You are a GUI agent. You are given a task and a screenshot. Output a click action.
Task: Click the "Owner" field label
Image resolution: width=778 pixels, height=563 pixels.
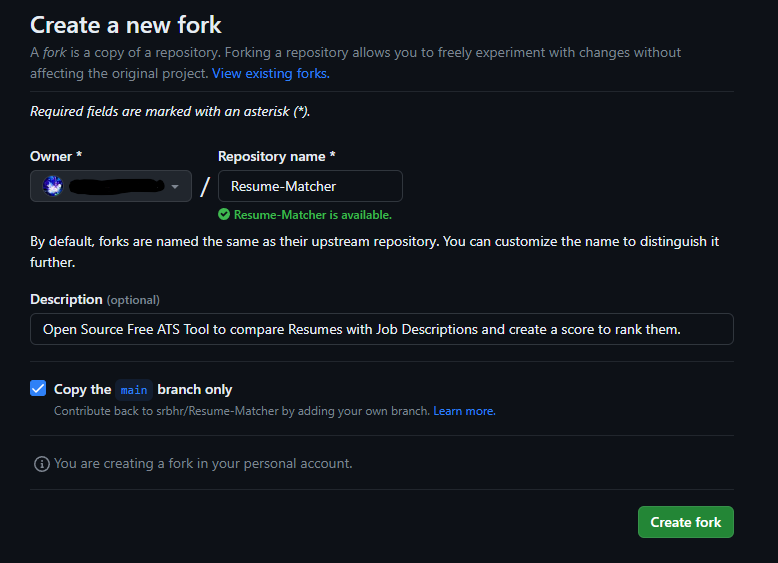pos(51,156)
